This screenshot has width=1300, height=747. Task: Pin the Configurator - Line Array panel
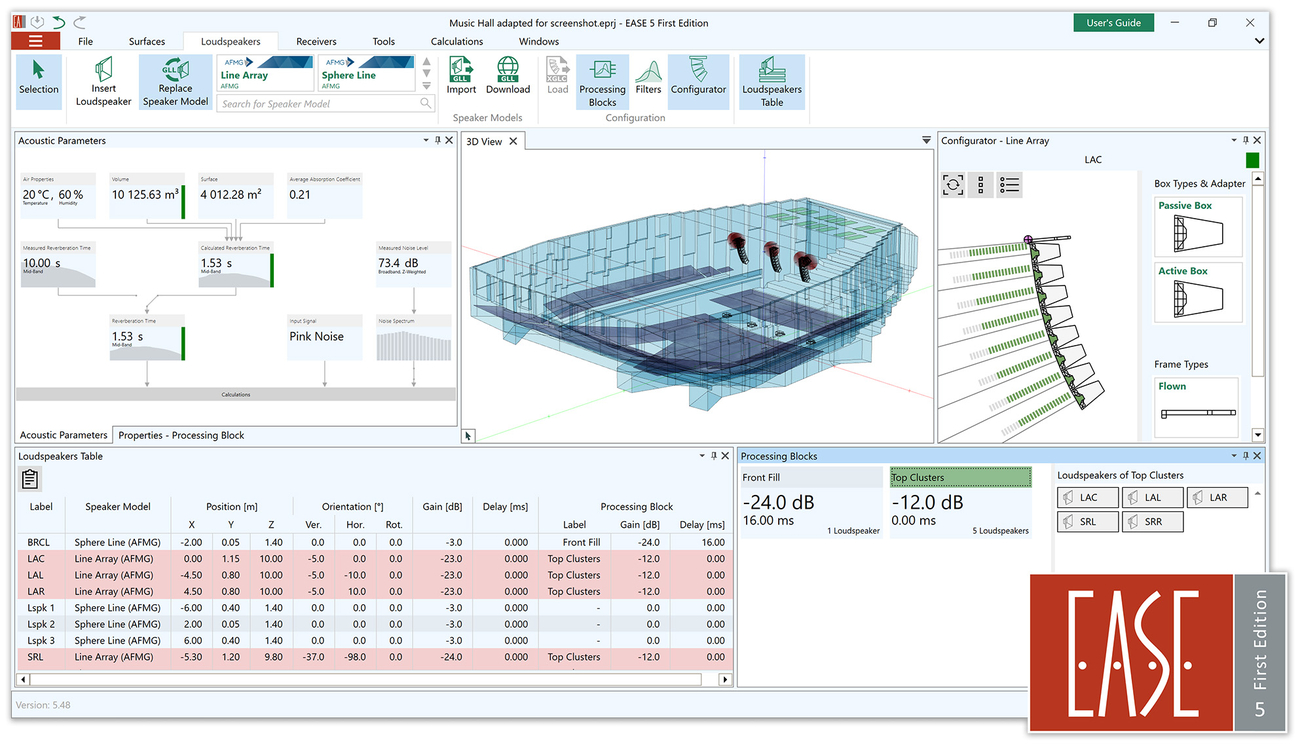coord(1246,140)
